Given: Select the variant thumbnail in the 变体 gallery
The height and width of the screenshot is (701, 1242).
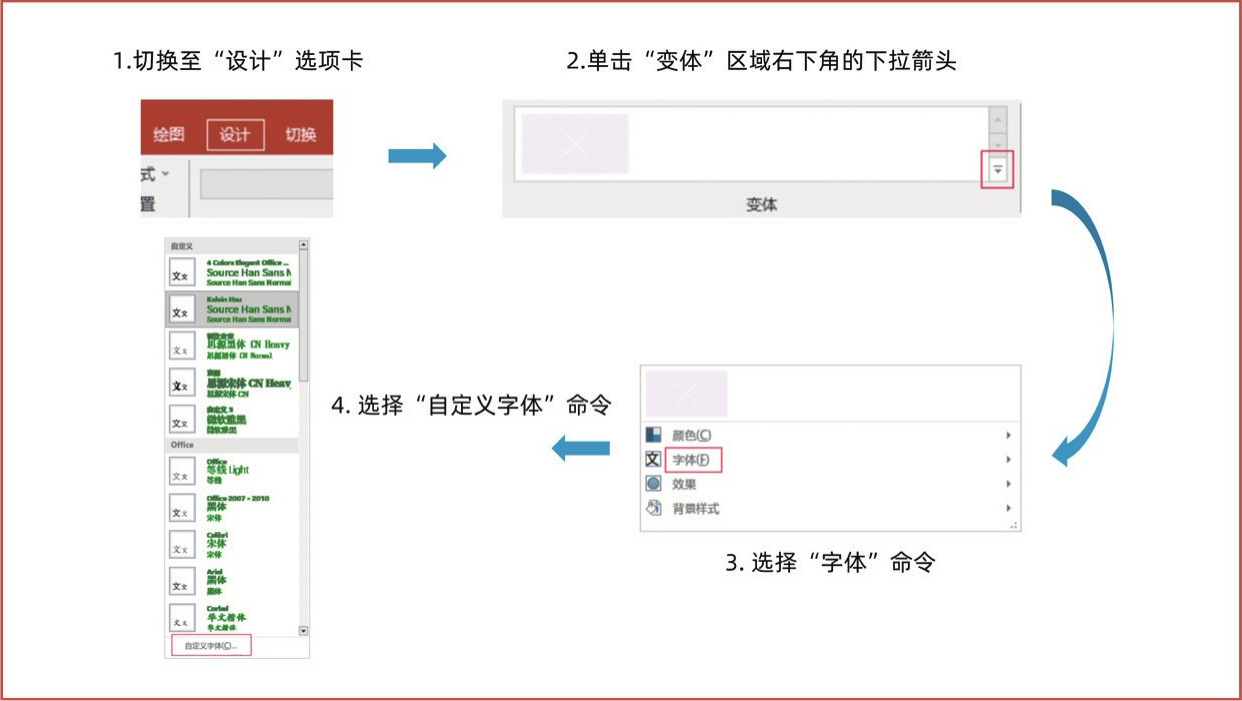Looking at the screenshot, I should tap(575, 144).
